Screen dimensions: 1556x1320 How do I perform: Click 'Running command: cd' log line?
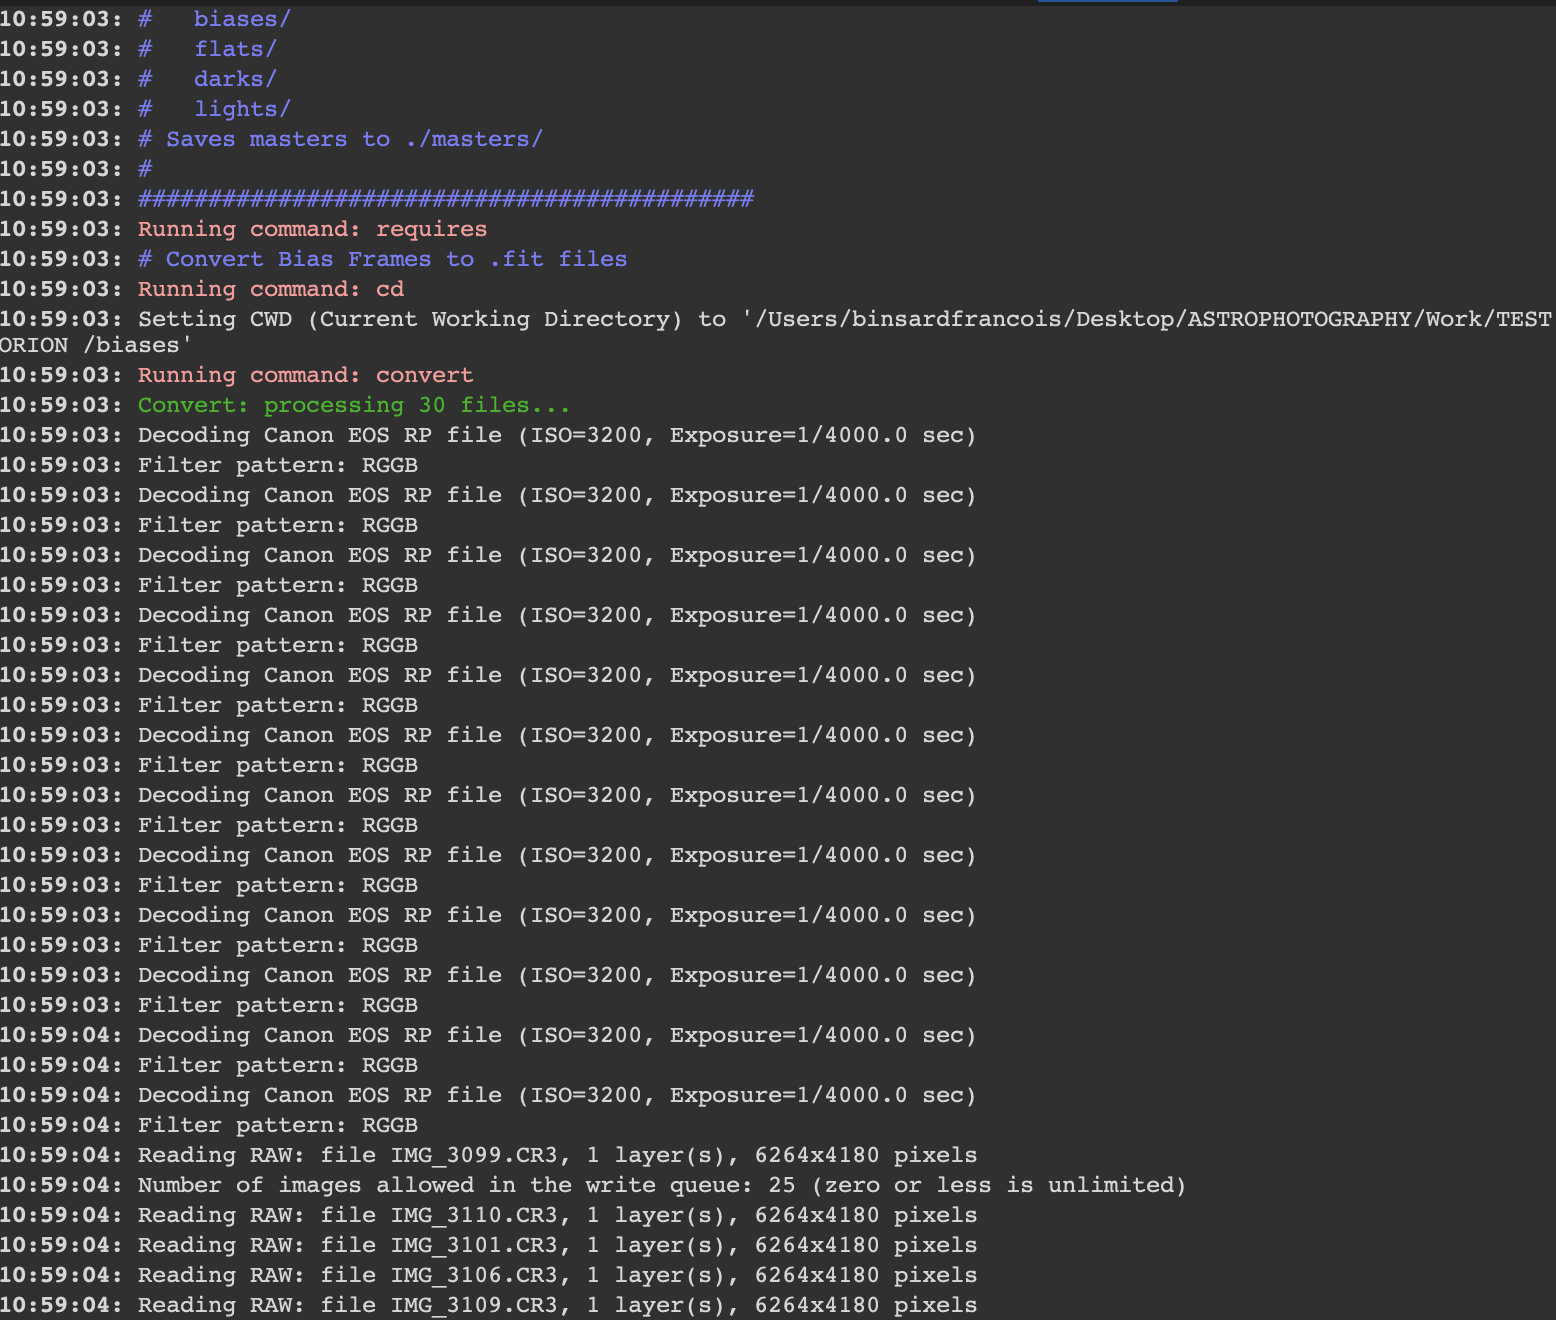pos(270,289)
